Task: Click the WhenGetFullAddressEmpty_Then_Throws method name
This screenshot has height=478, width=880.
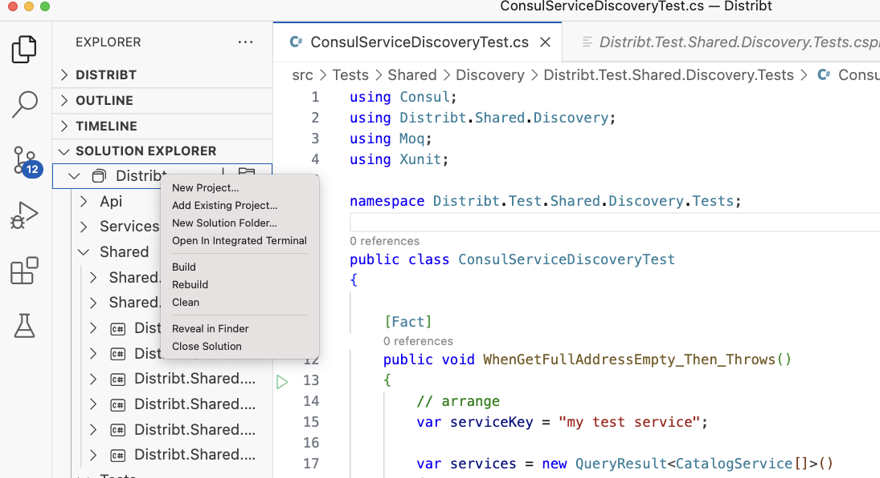Action: click(629, 360)
